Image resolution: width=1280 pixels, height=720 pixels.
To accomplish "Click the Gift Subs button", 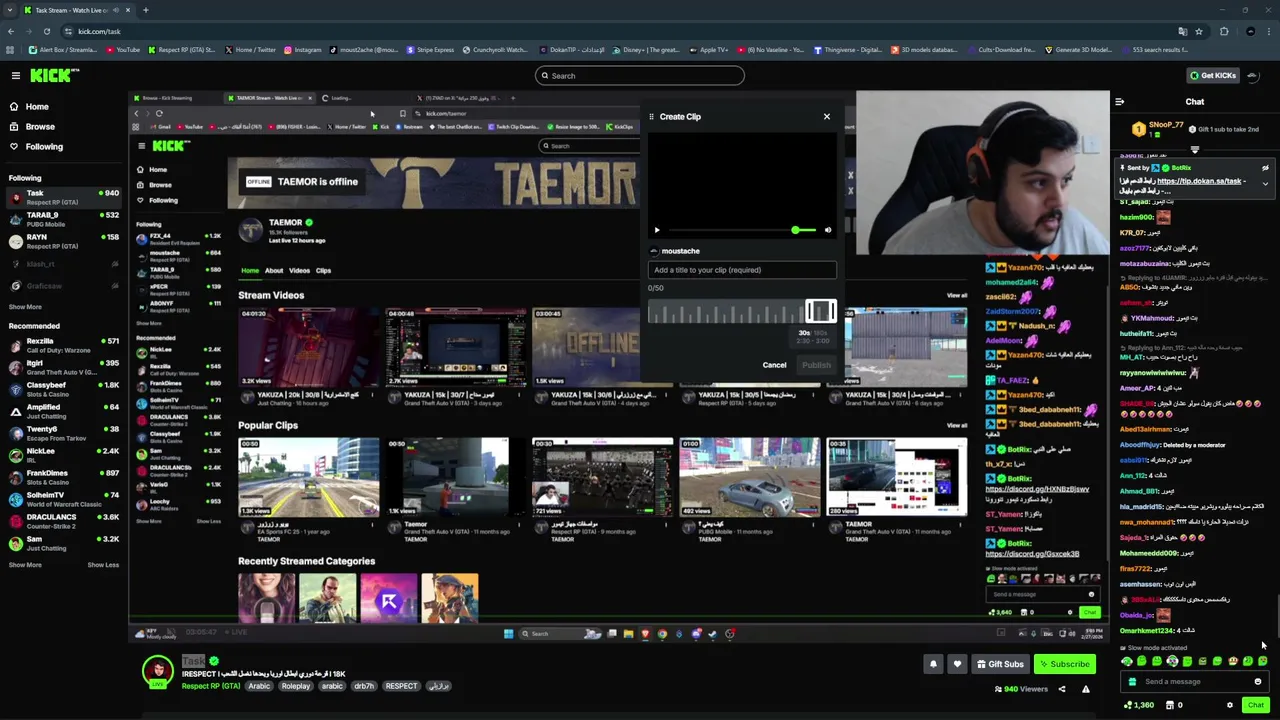I will click(1000, 664).
